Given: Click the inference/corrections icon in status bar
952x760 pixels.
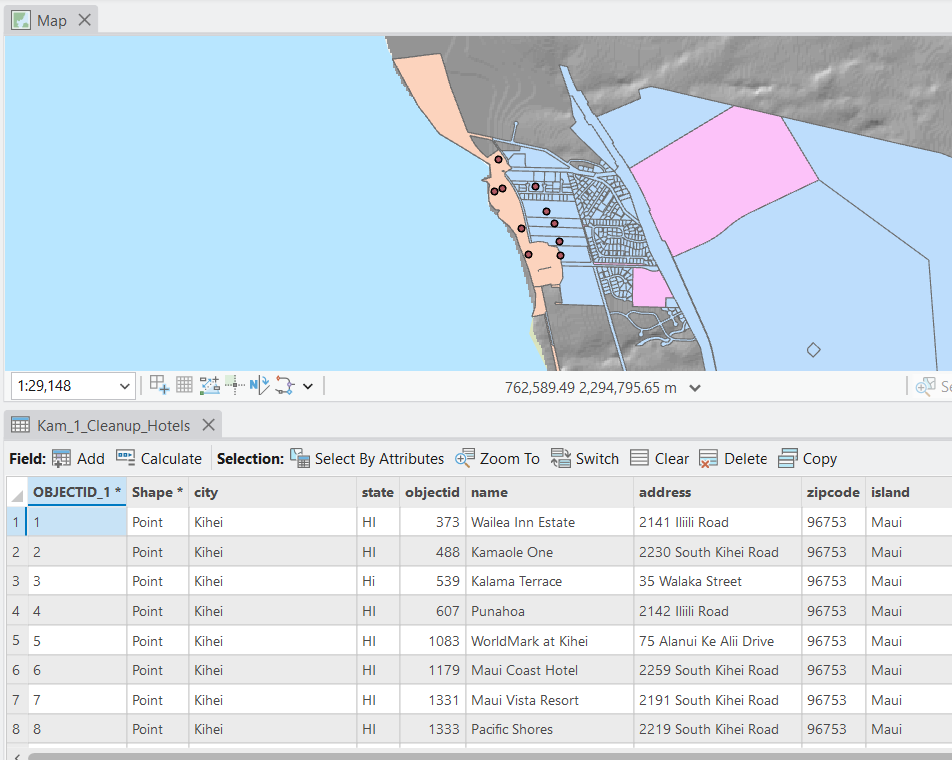Looking at the screenshot, I should [x=234, y=384].
